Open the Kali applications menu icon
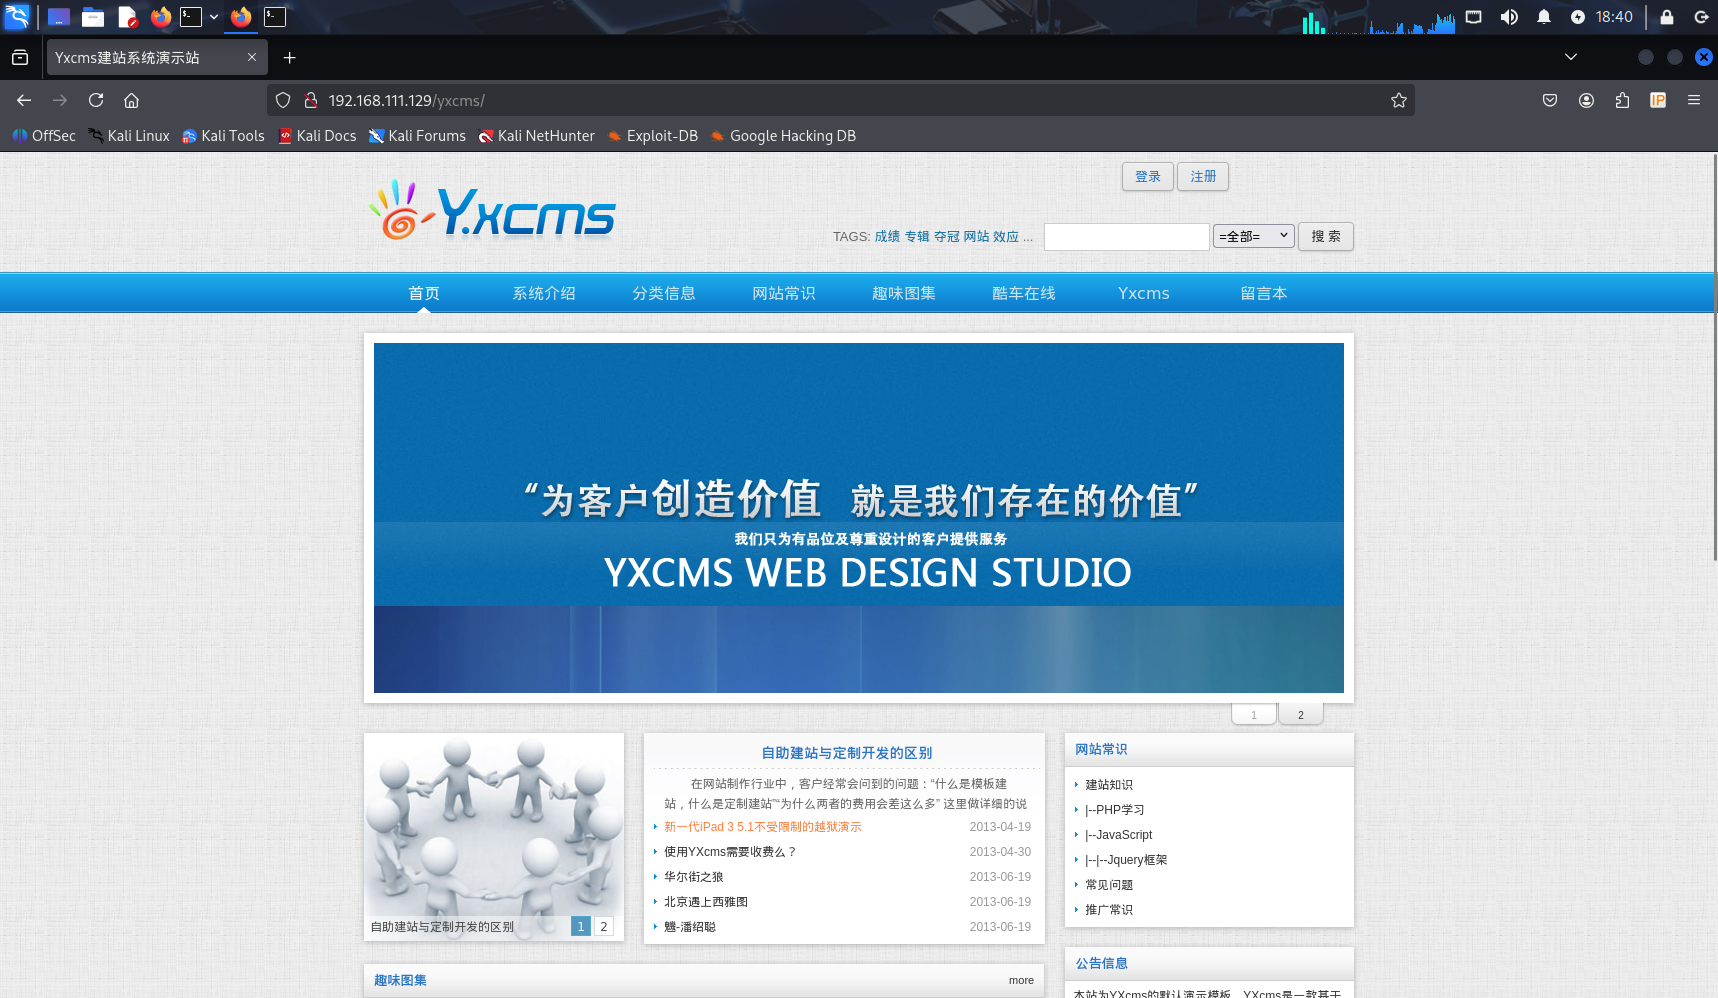The width and height of the screenshot is (1718, 998). [17, 17]
